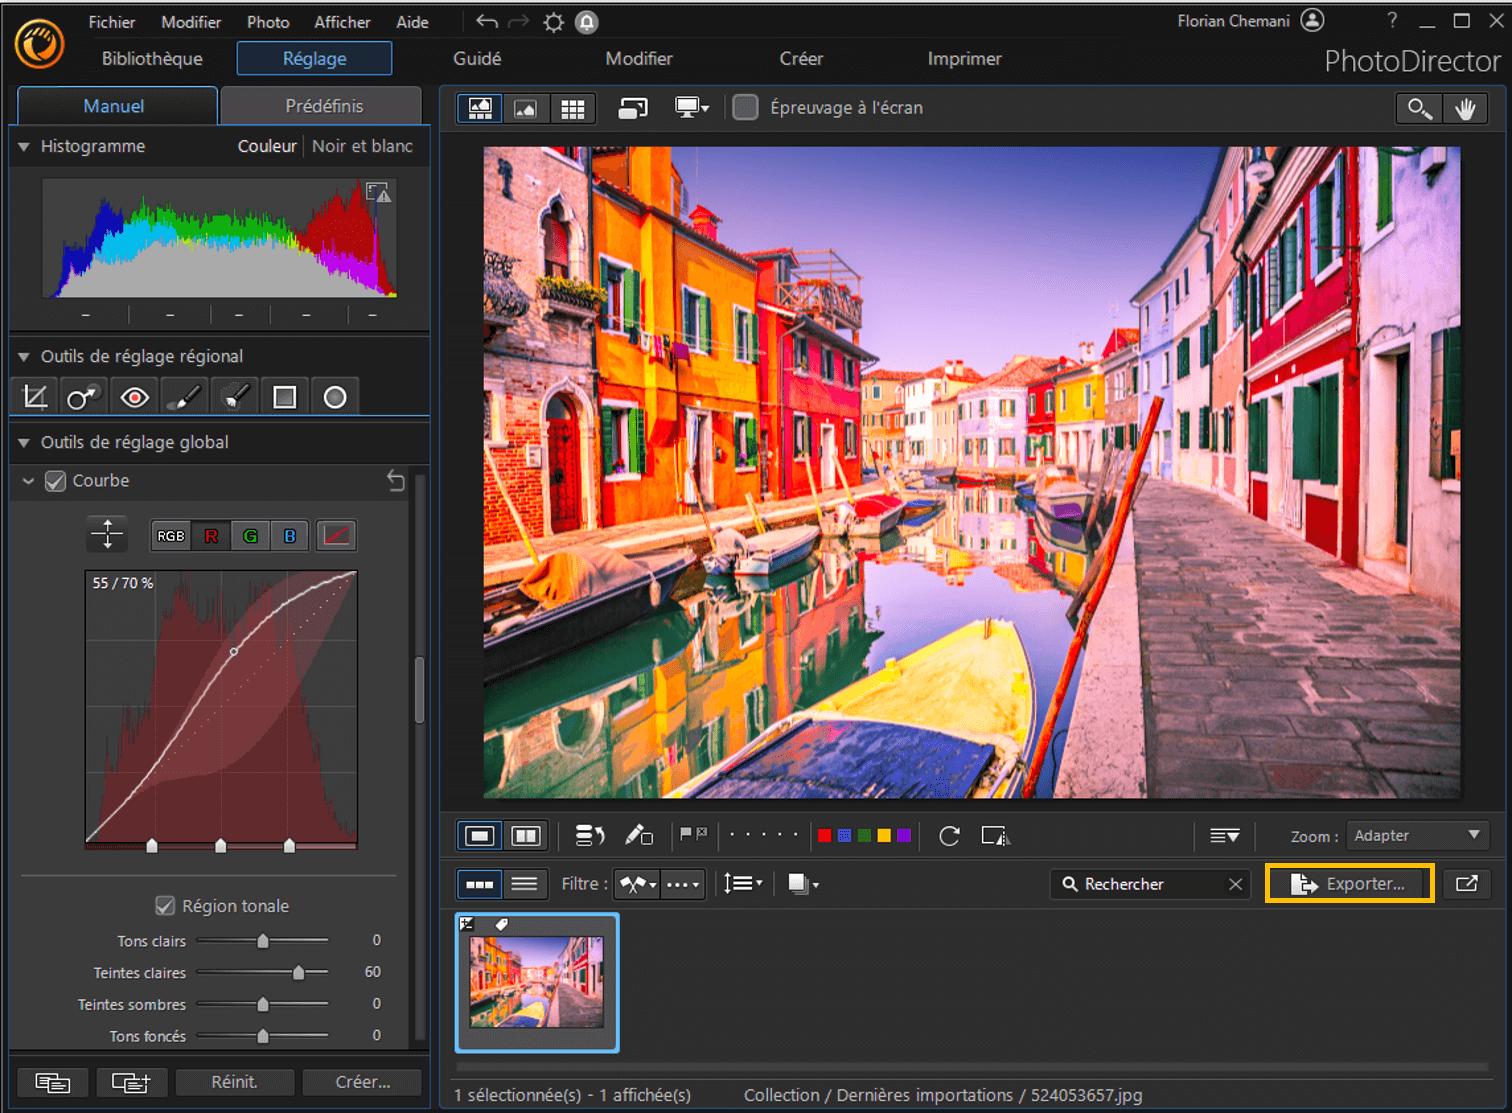Rotate the photo with the rotate icon
The image size is (1512, 1113).
click(948, 836)
